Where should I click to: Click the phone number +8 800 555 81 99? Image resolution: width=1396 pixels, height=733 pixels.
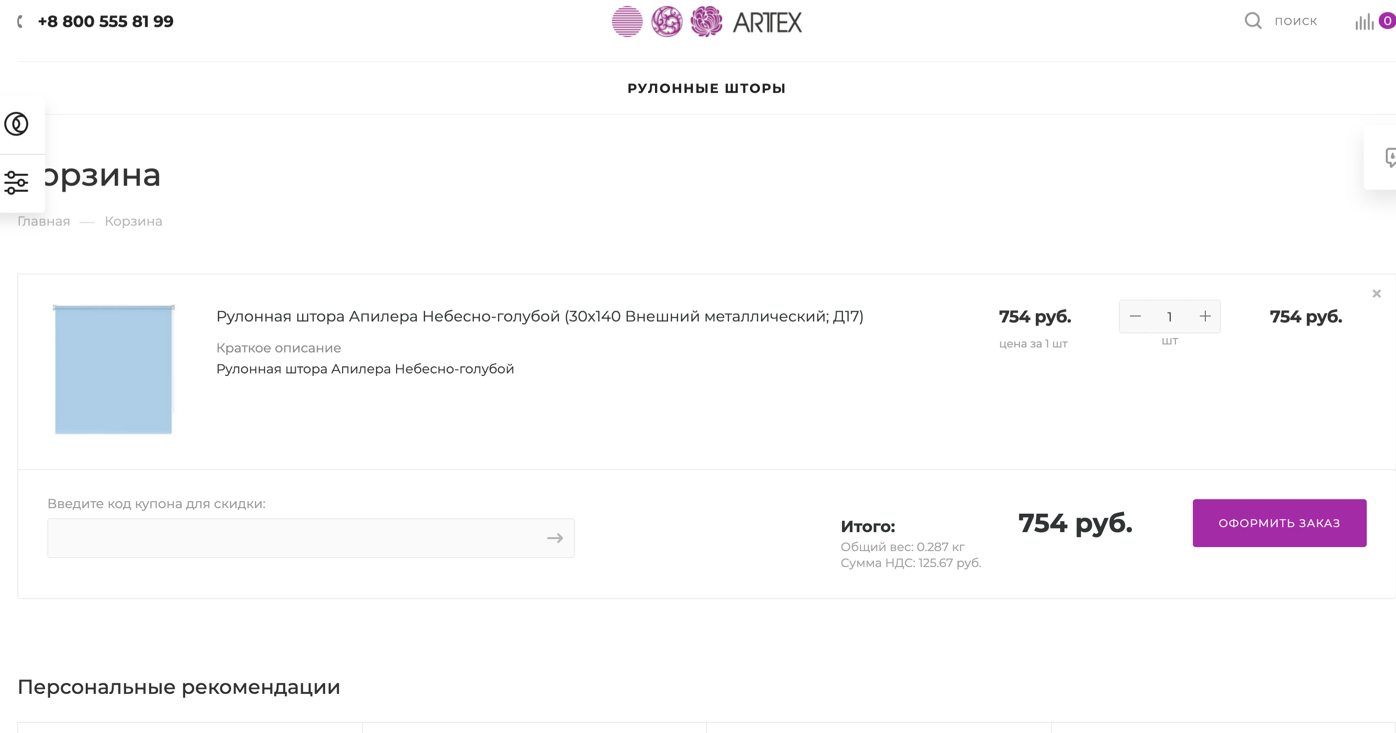(x=105, y=21)
